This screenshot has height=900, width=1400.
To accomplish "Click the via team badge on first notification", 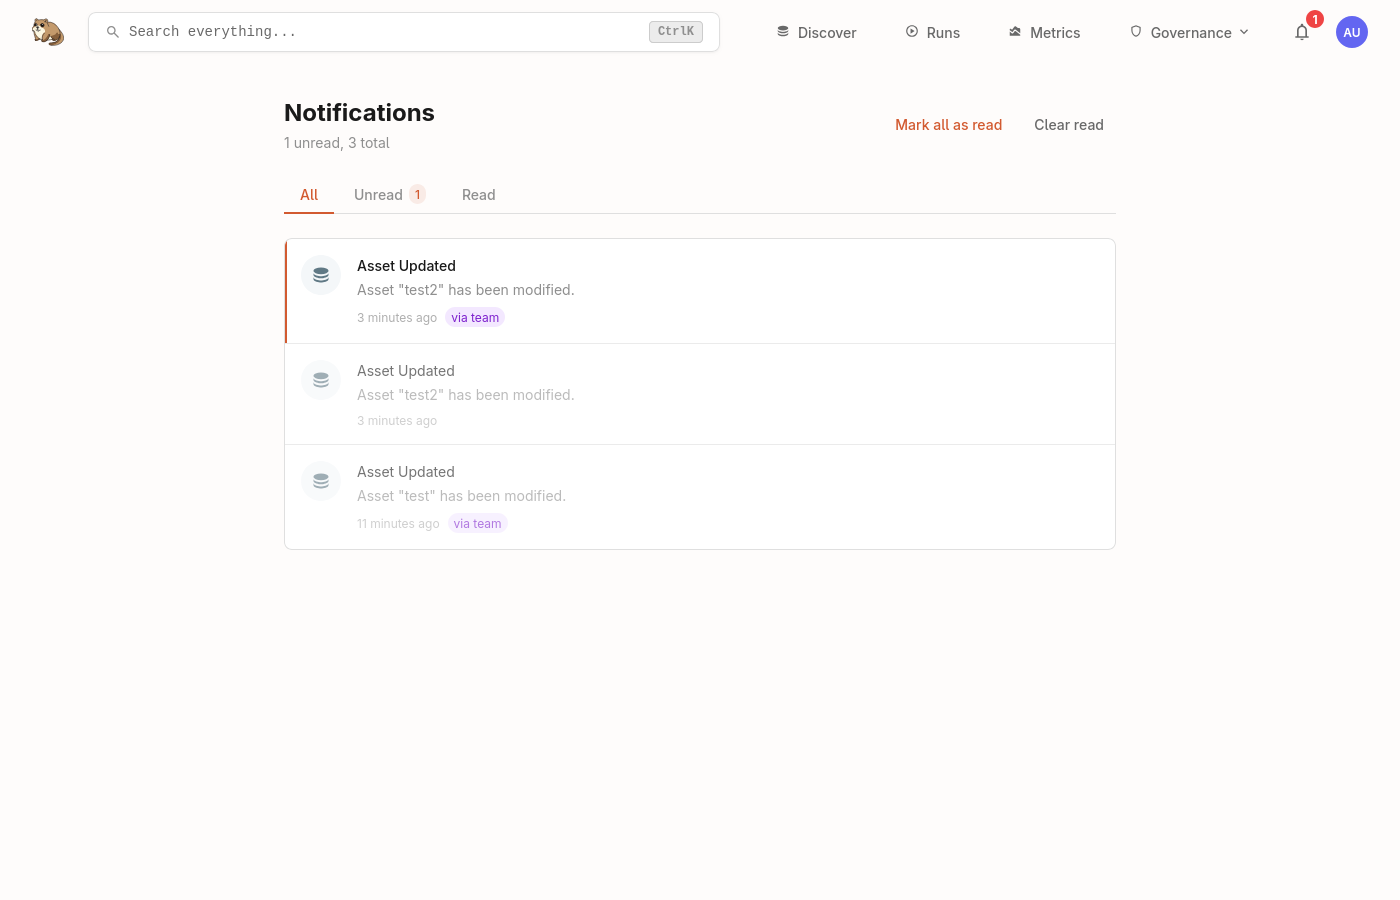I will coord(475,317).
